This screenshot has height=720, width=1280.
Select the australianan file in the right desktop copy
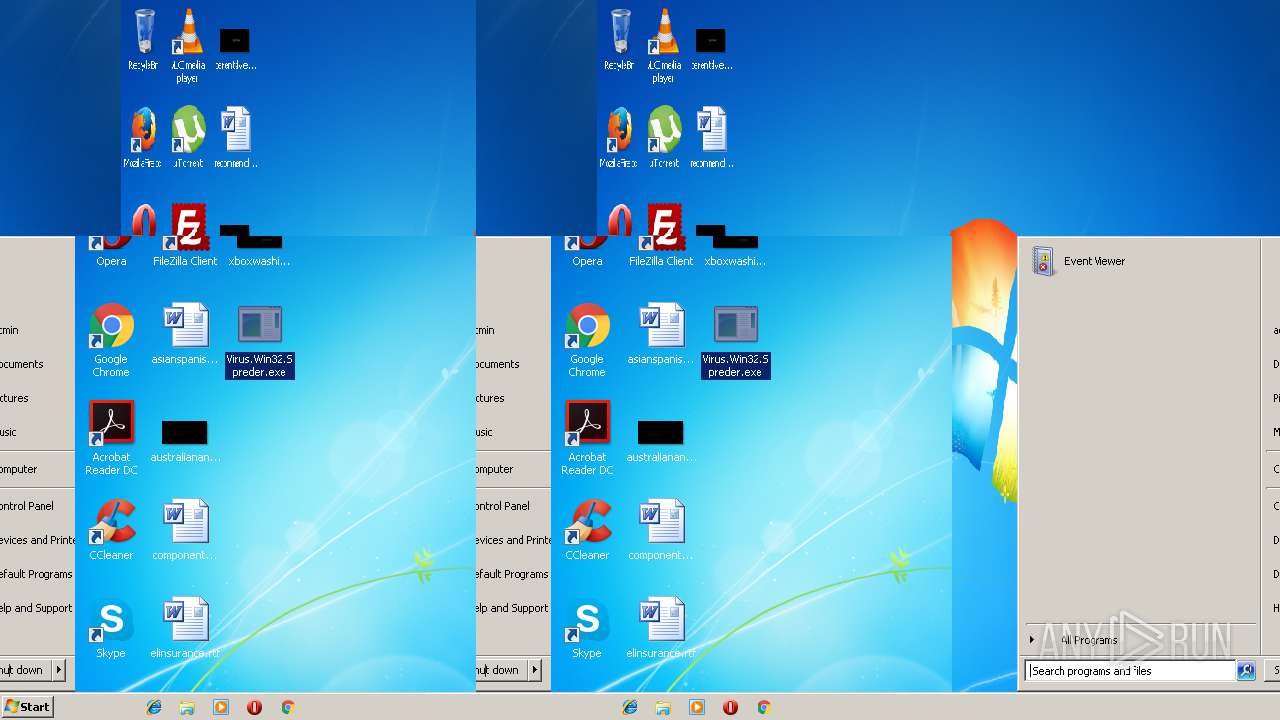coord(661,441)
